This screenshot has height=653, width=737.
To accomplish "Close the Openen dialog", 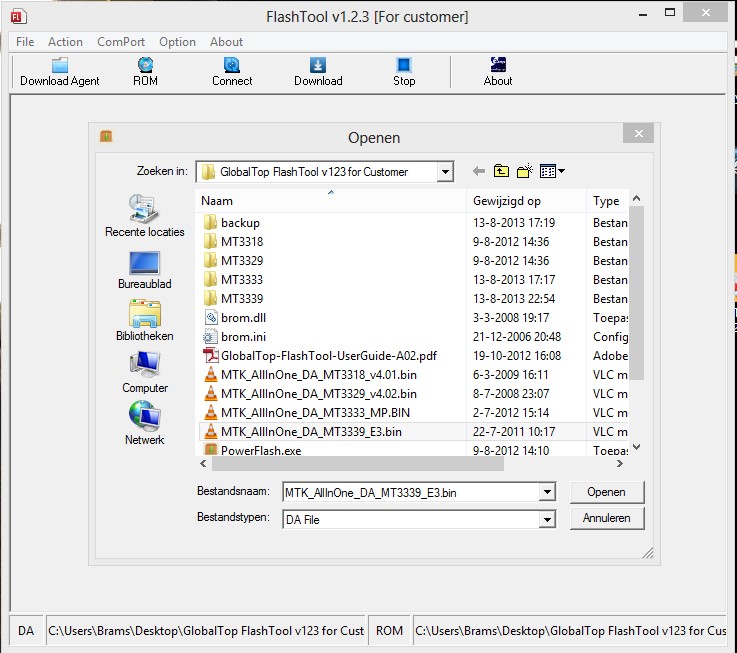I will click(x=638, y=134).
